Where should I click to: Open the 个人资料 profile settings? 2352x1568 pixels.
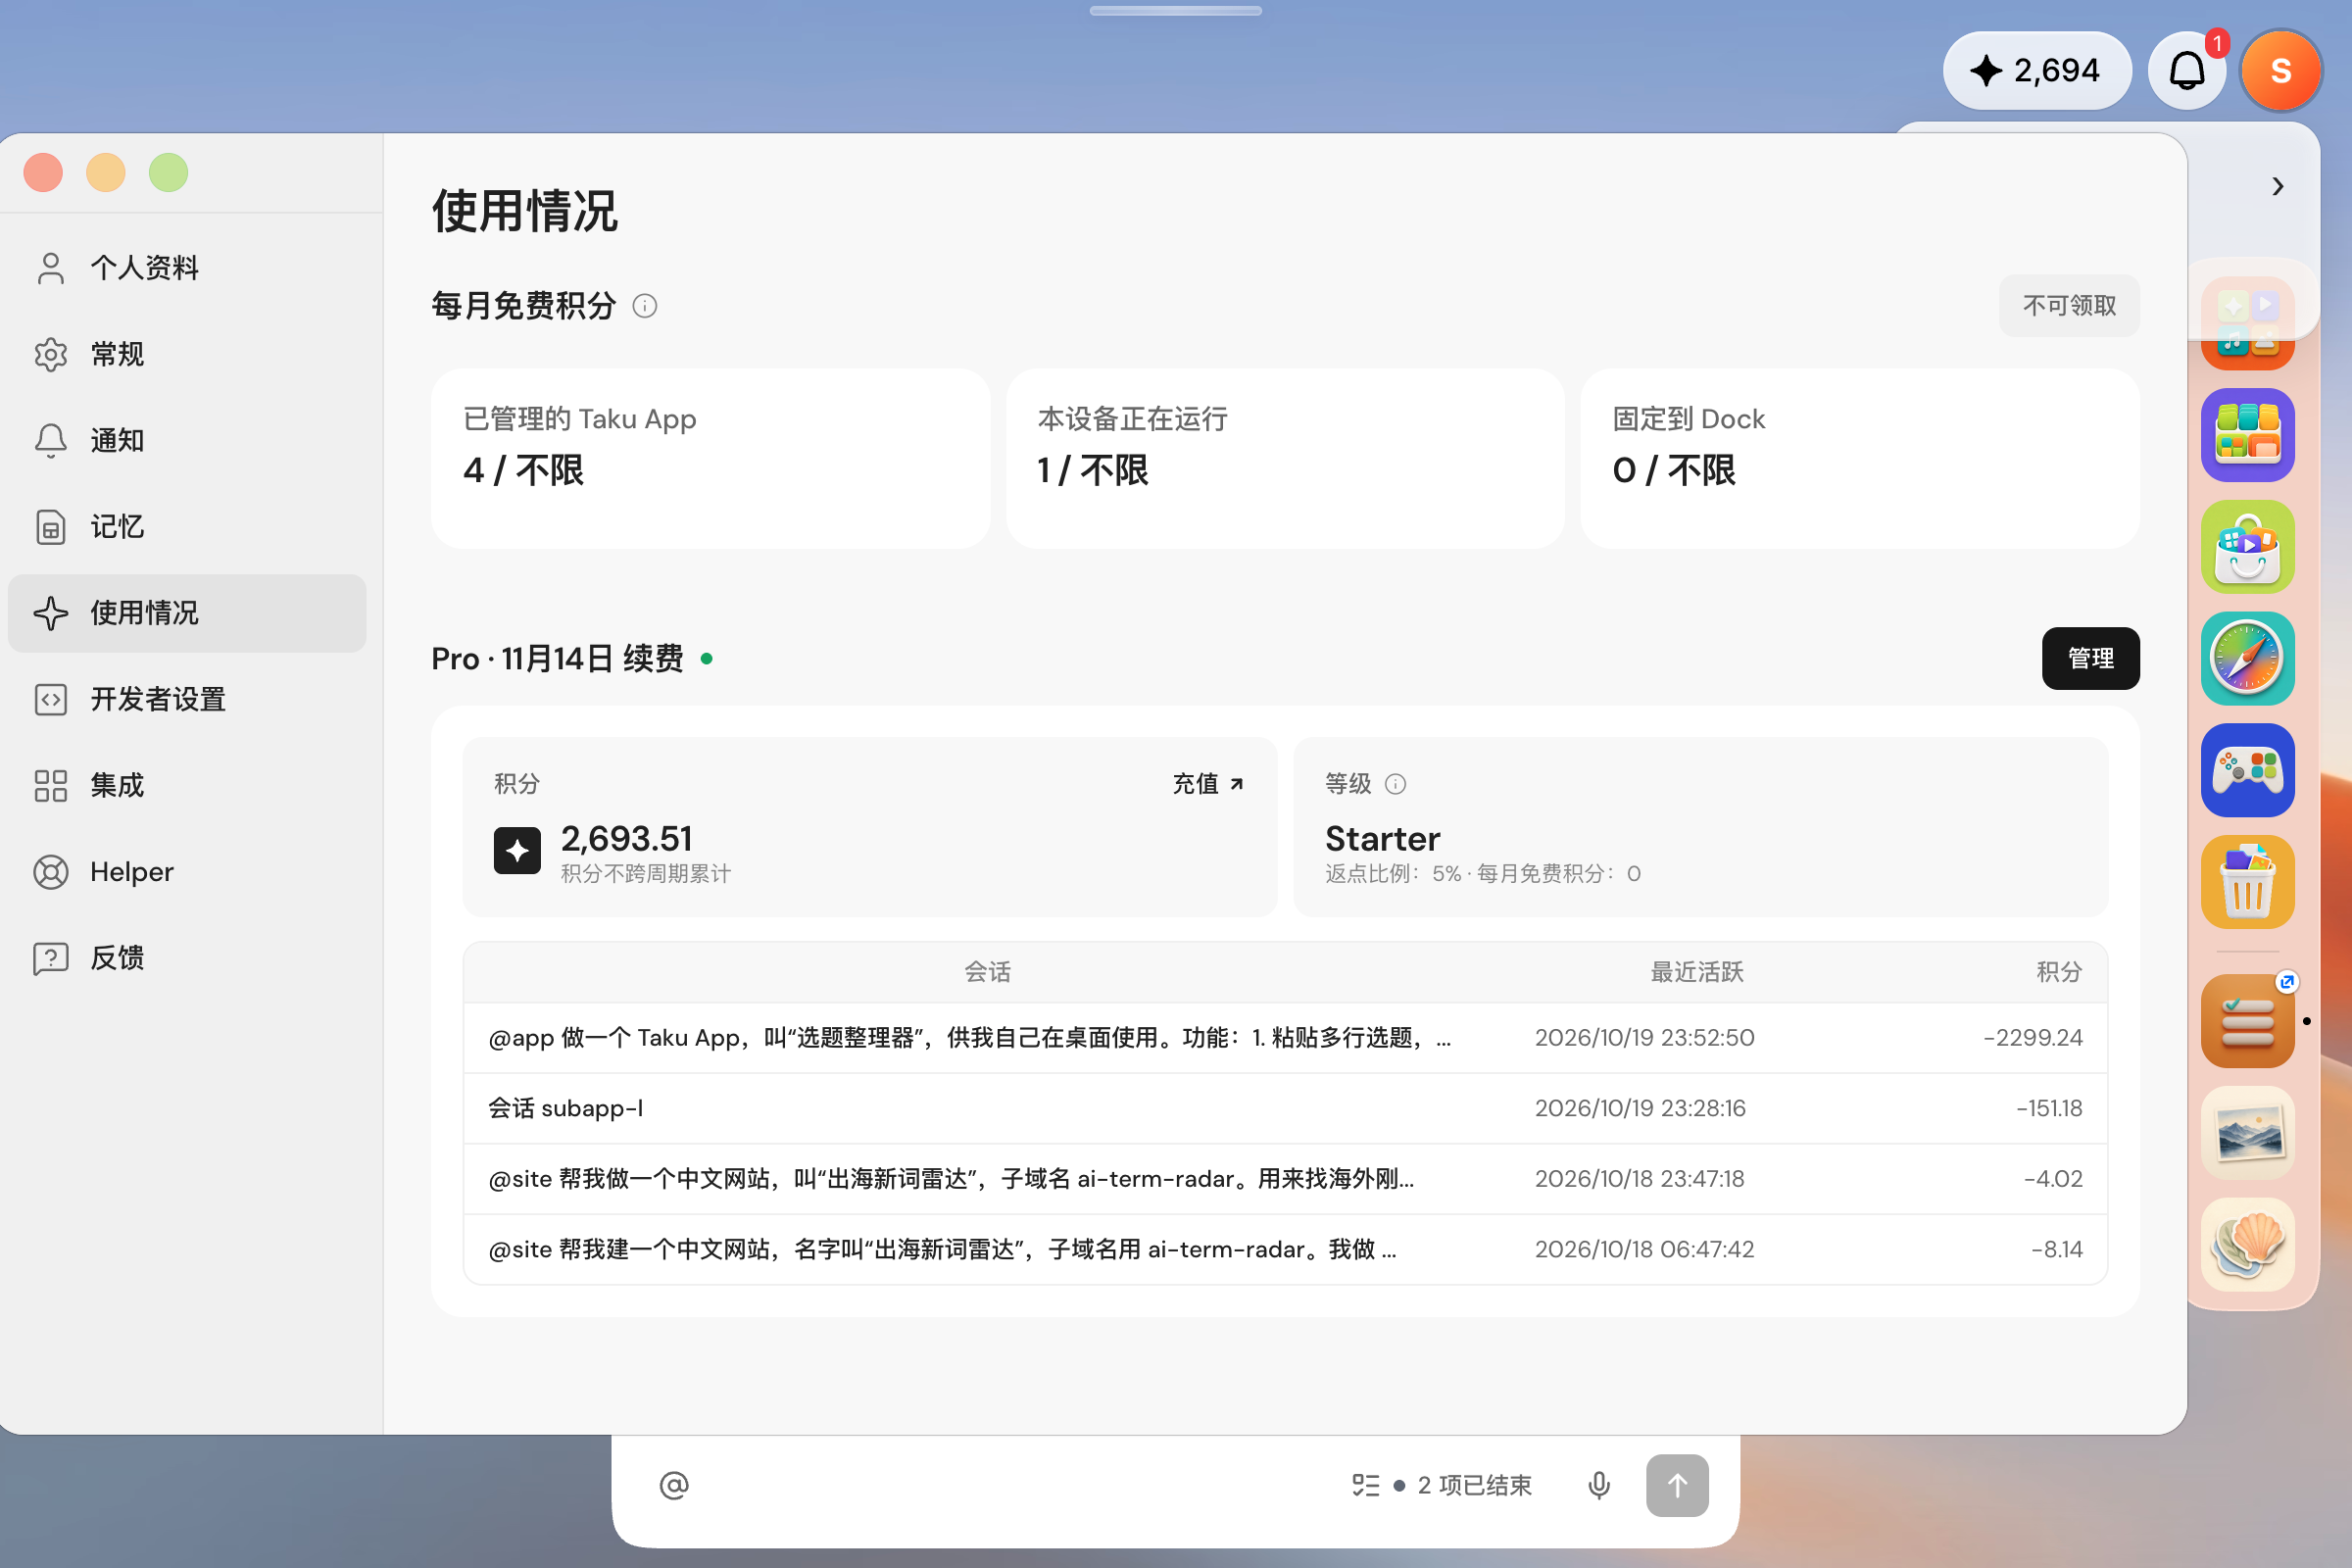(186, 268)
